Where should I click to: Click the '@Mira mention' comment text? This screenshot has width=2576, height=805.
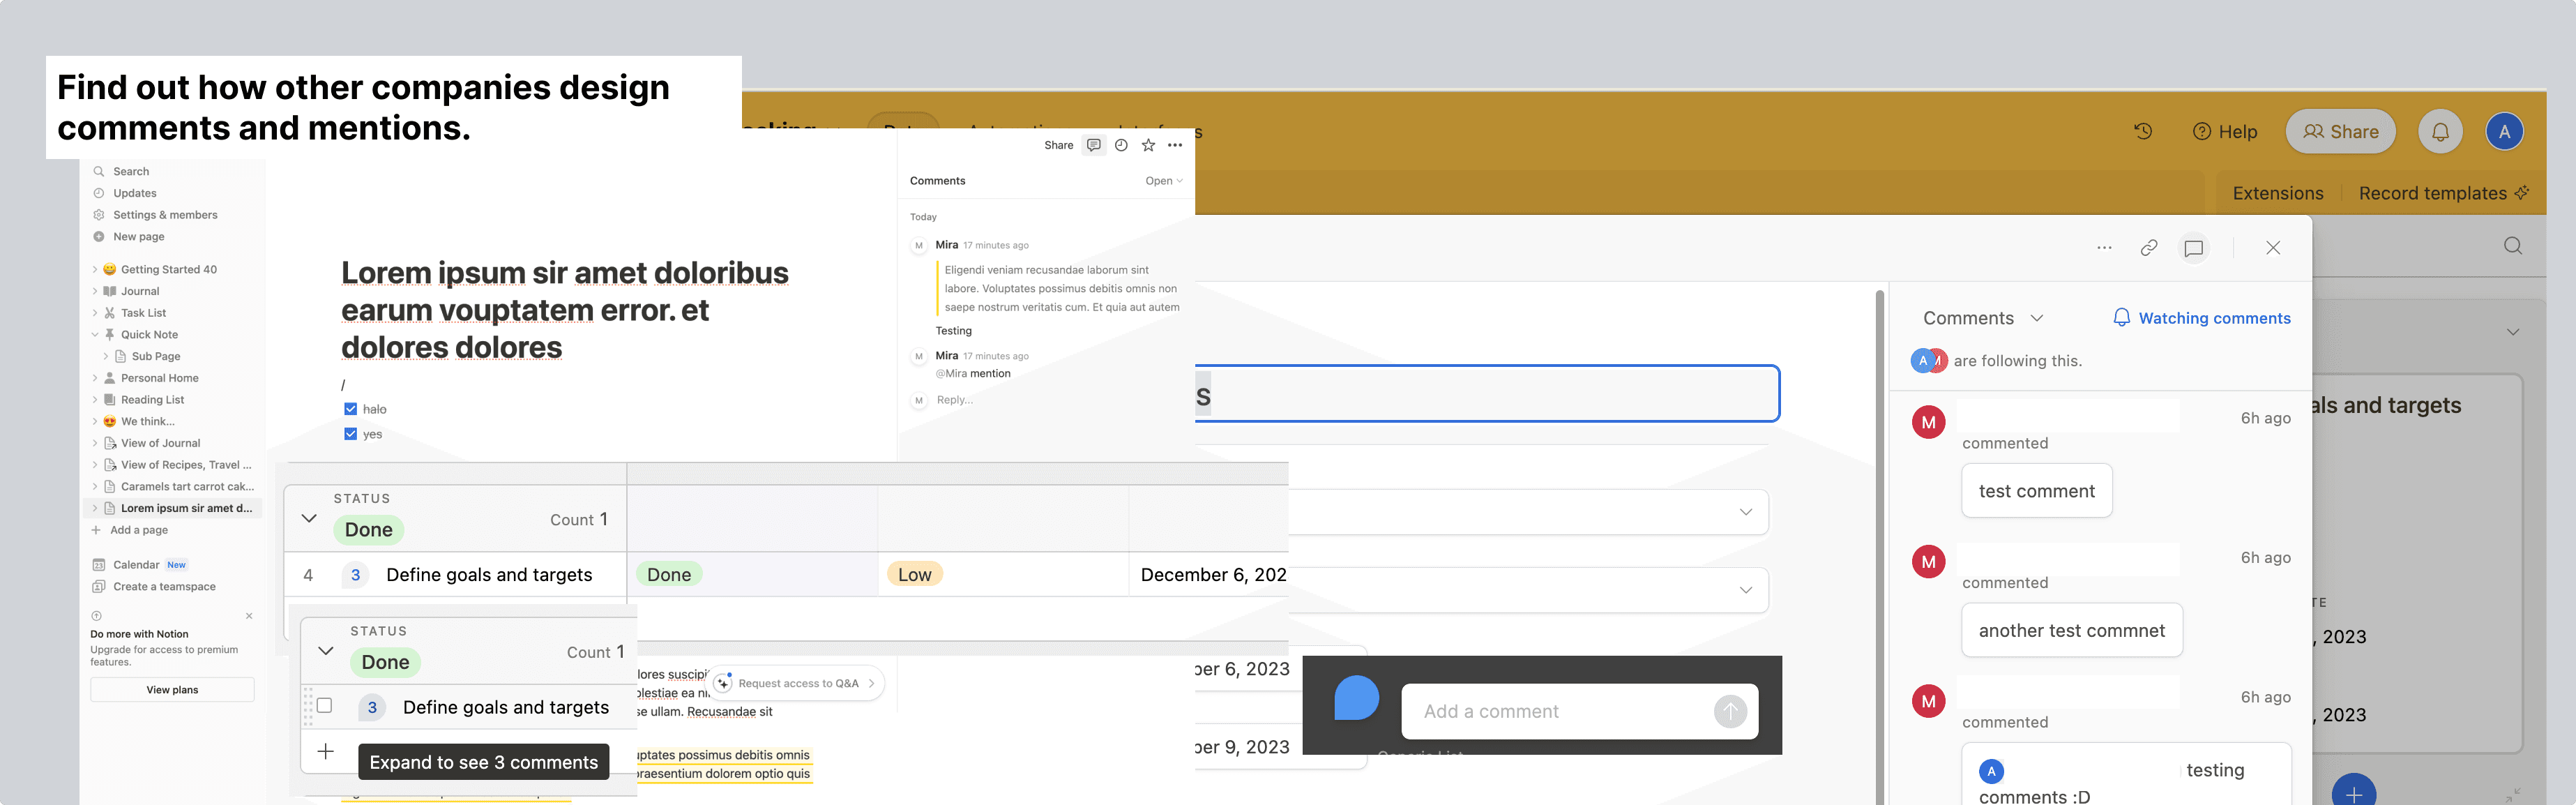972,374
